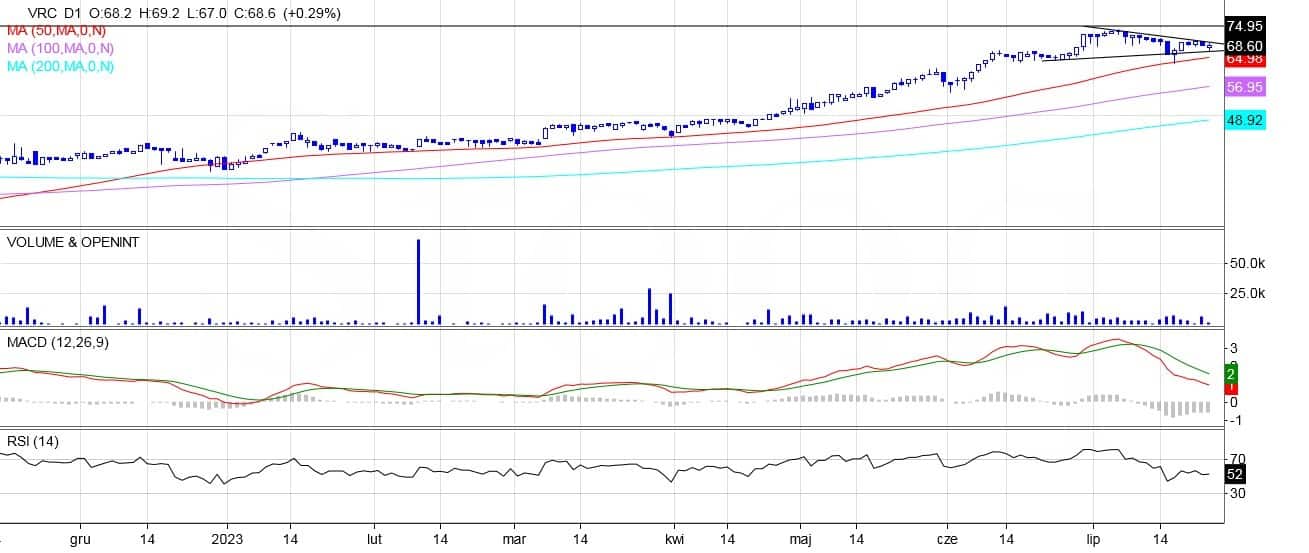Viewport: 1309px width, 553px height.
Task: Click the tallest volume bar in February
Action: pyautogui.click(x=418, y=282)
